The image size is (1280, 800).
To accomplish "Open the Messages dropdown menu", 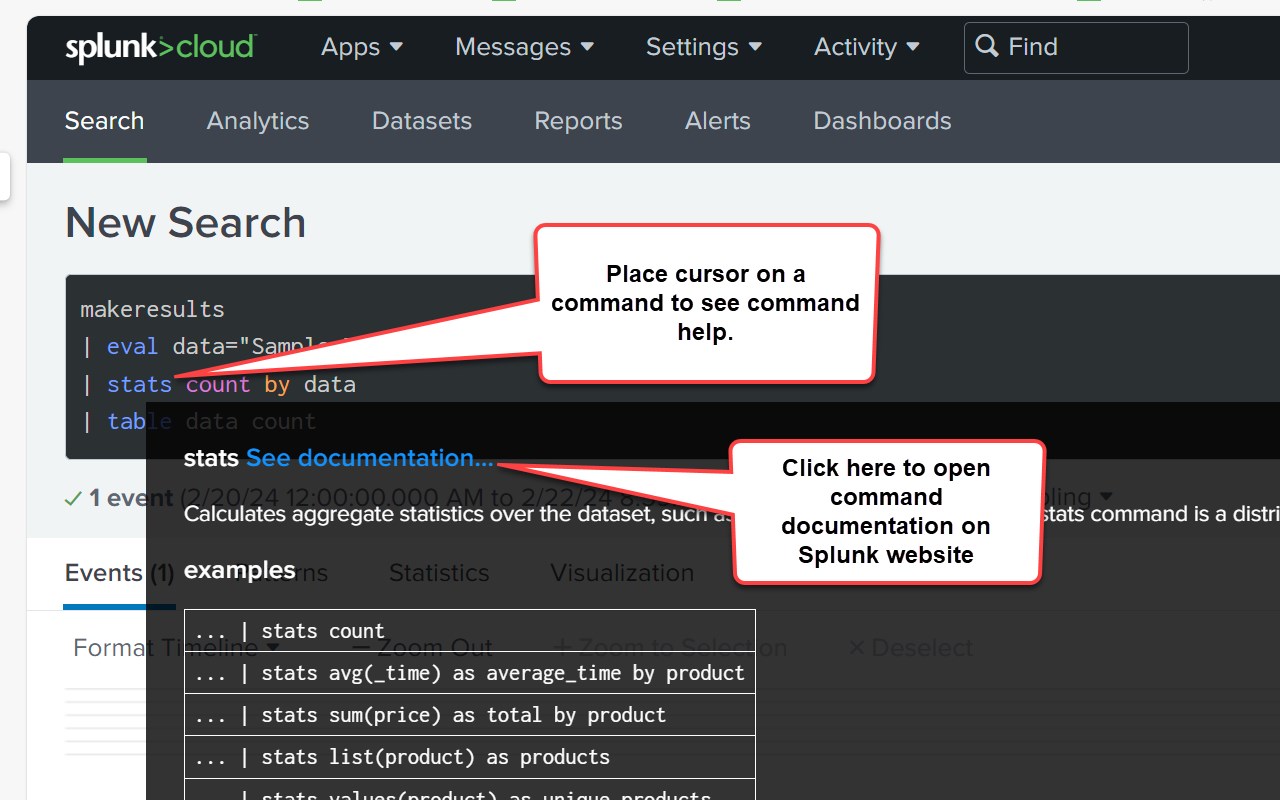I will [525, 47].
